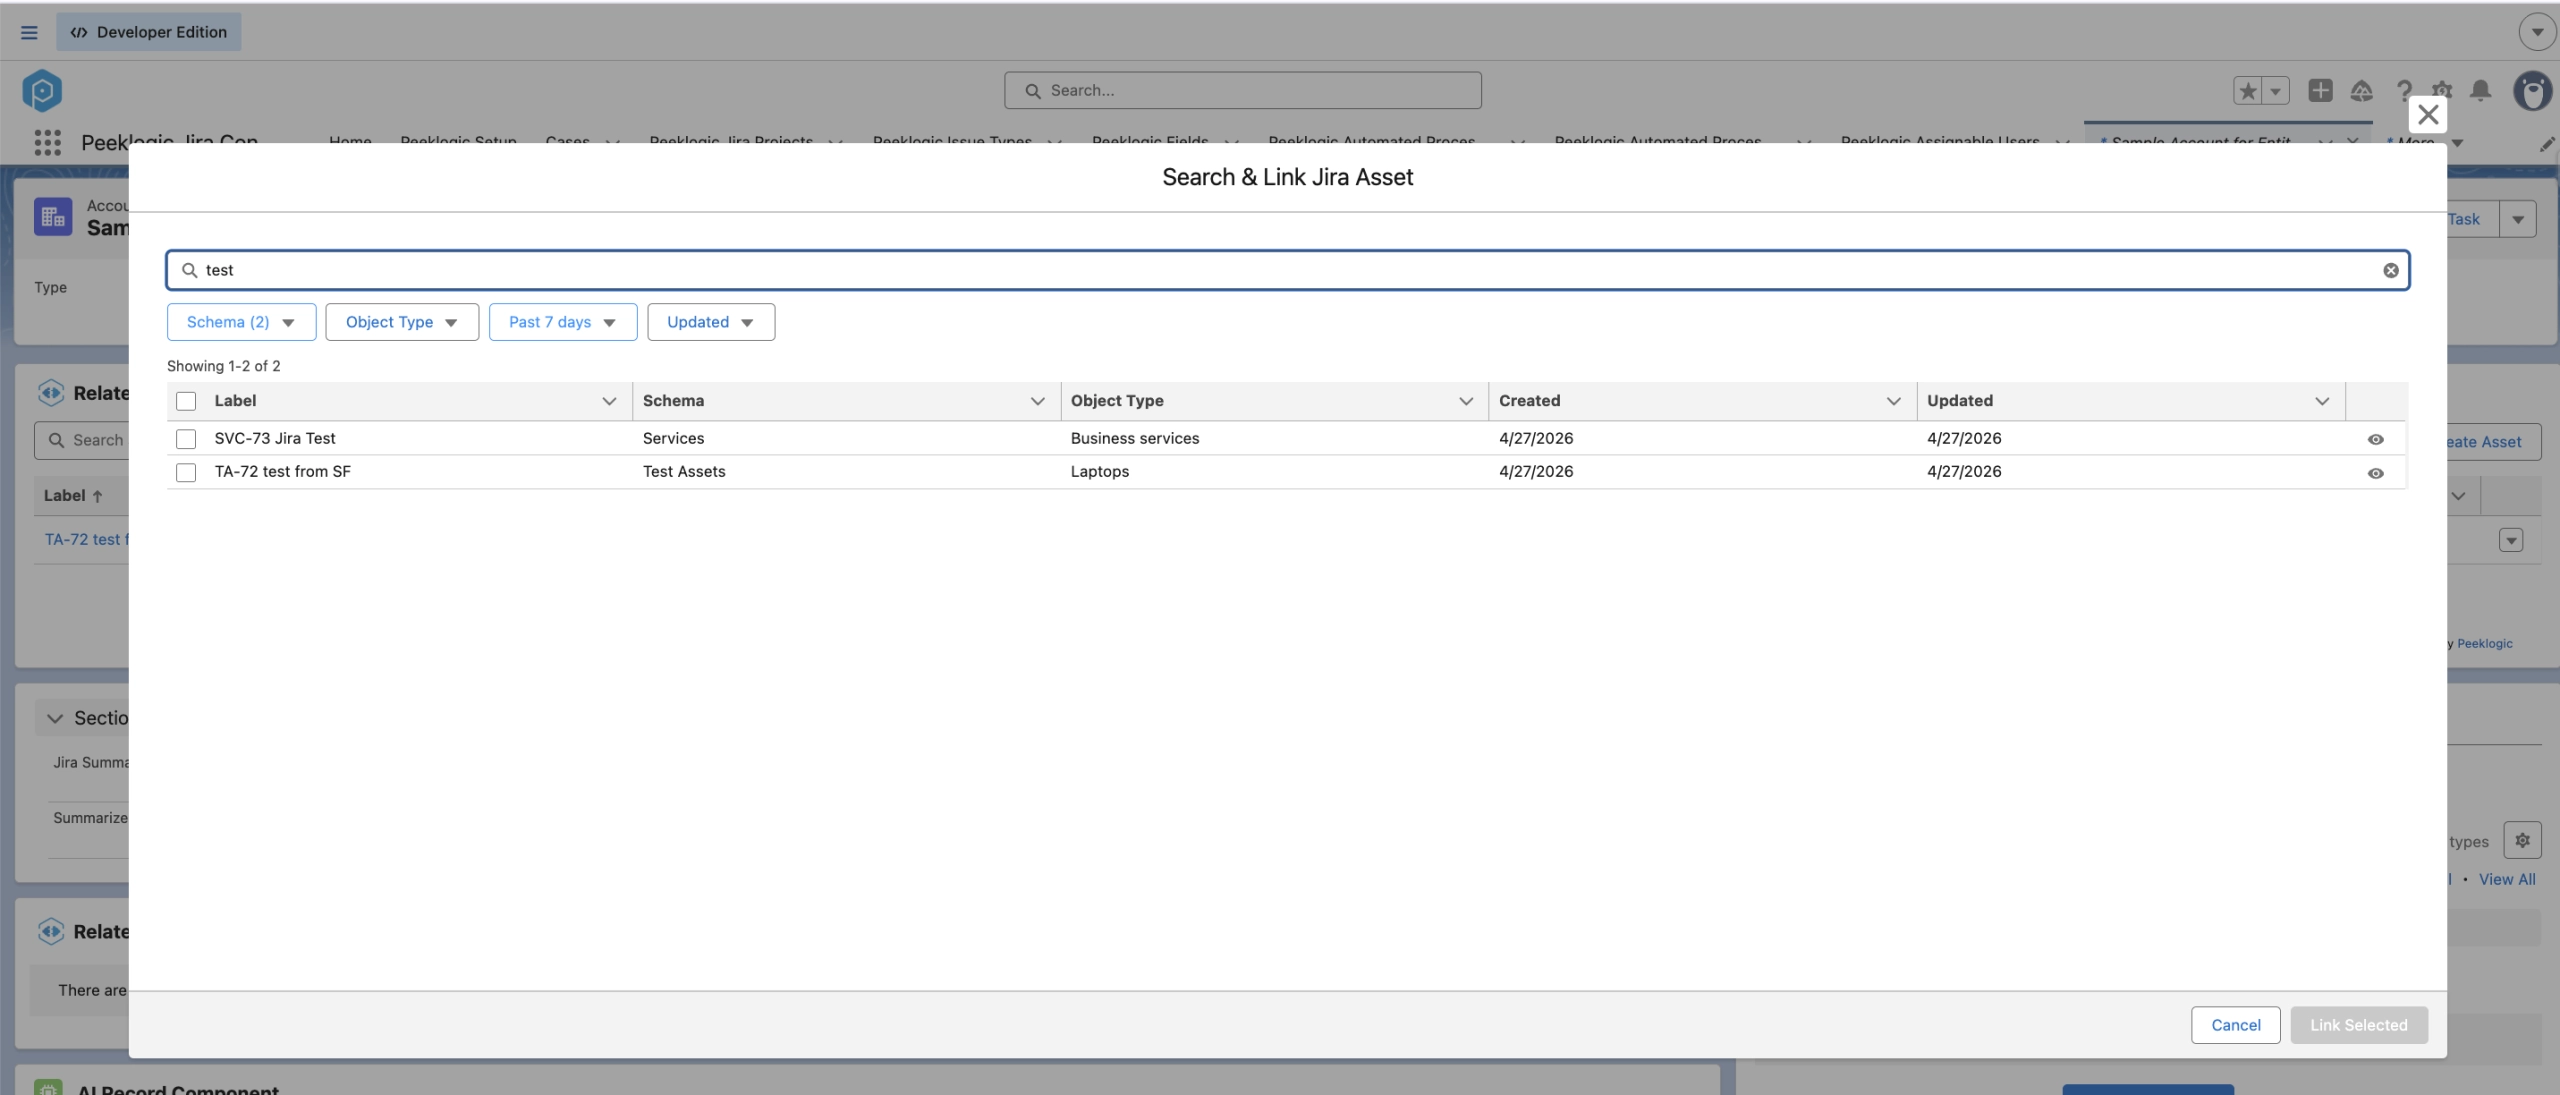Open the Object Type filter dropdown
Image resolution: width=2560 pixels, height=1095 pixels.
402,322
